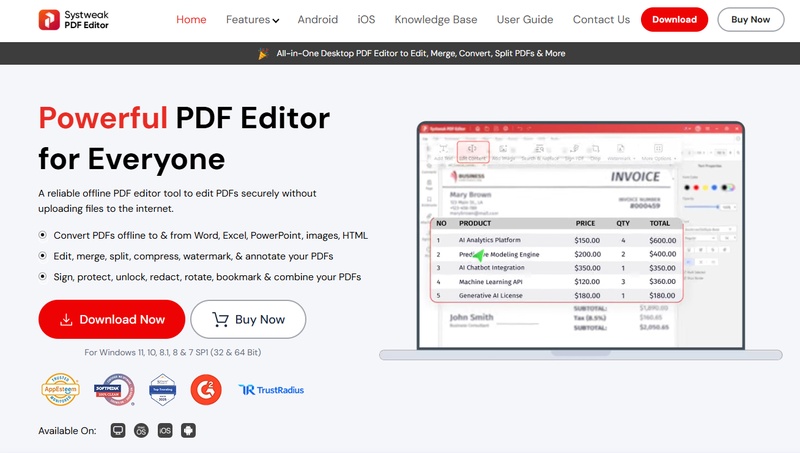The width and height of the screenshot is (800, 453).
Task: Click the Softpedia 100% clean badge
Action: [x=114, y=389]
